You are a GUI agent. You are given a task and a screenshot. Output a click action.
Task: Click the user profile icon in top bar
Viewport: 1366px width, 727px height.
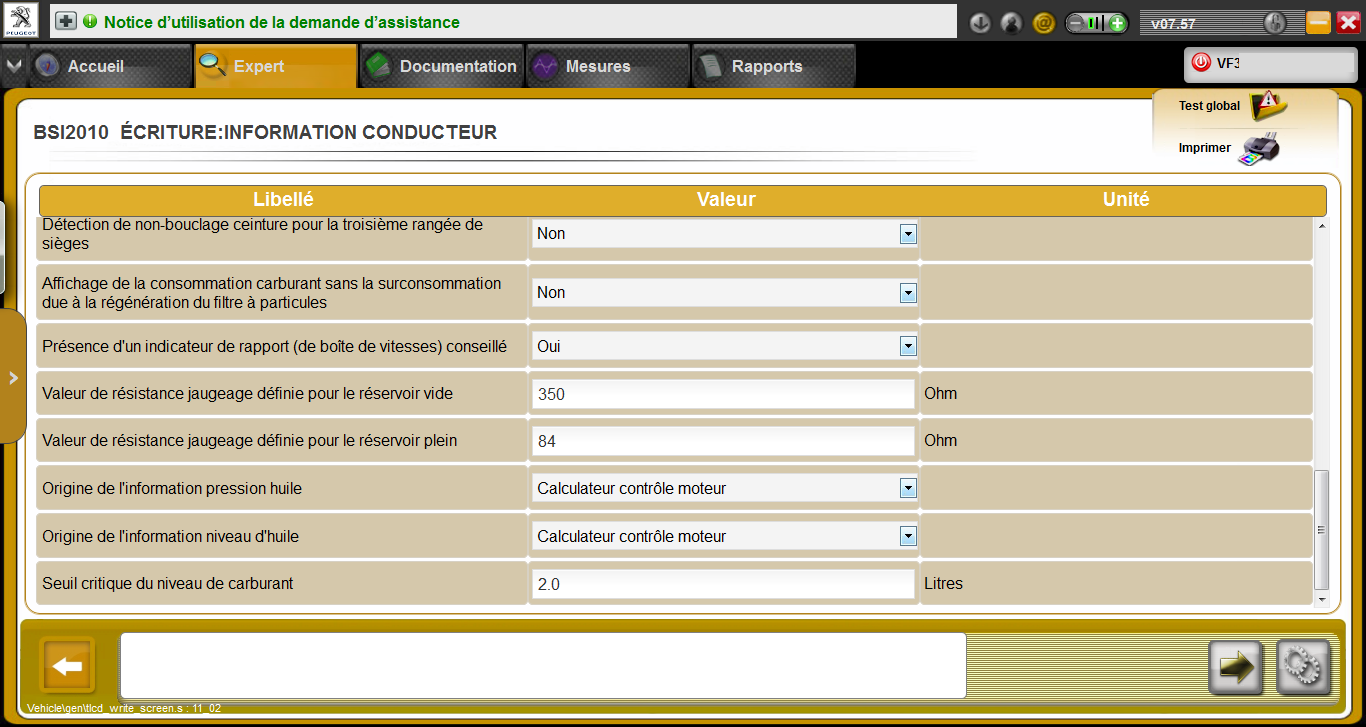coord(1011,22)
